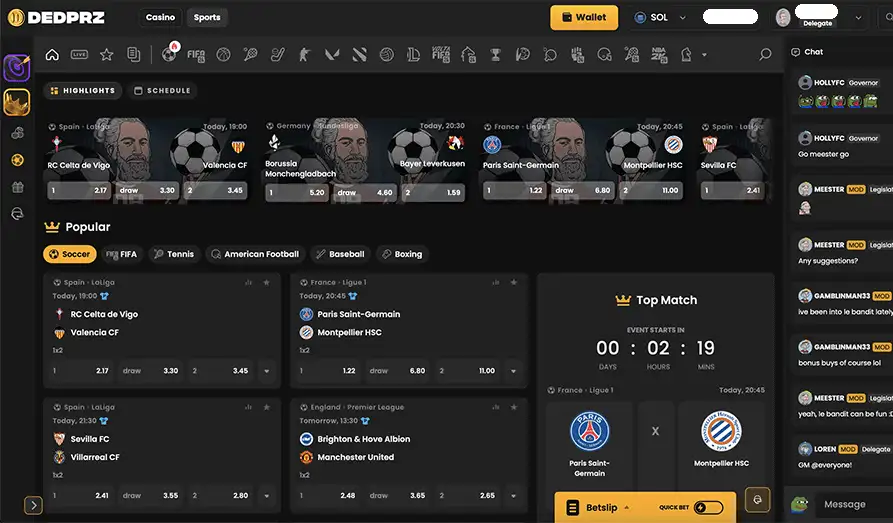Screen dimensions: 893x523
Task: Favorite the Celta de Vigo match star
Action: tap(266, 283)
